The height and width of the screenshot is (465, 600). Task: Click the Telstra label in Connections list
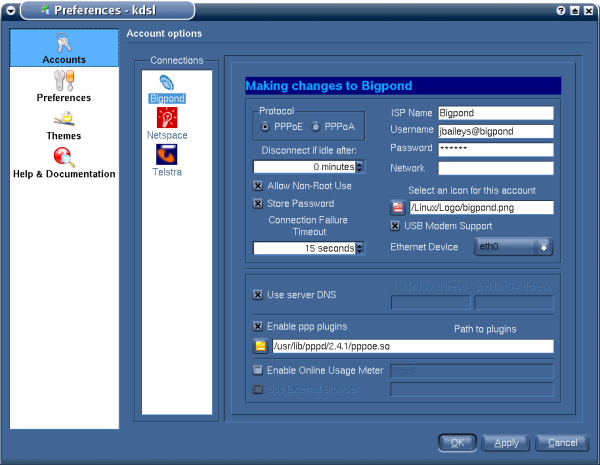point(167,172)
